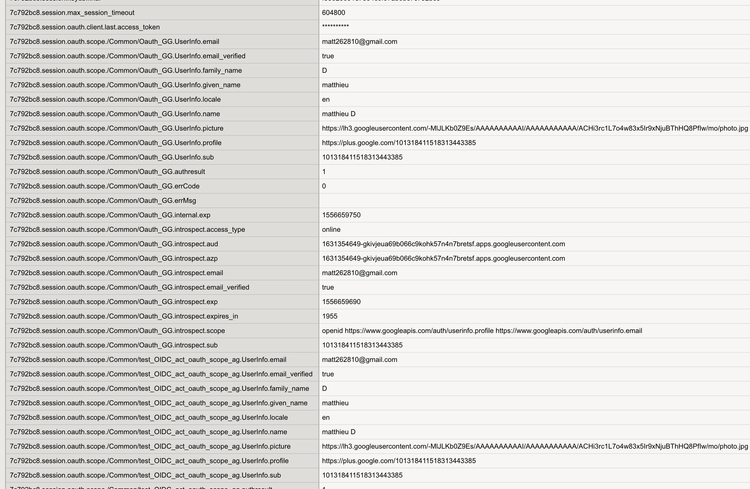Click the introspect.access_type value online
This screenshot has height=489, width=750.
331,229
